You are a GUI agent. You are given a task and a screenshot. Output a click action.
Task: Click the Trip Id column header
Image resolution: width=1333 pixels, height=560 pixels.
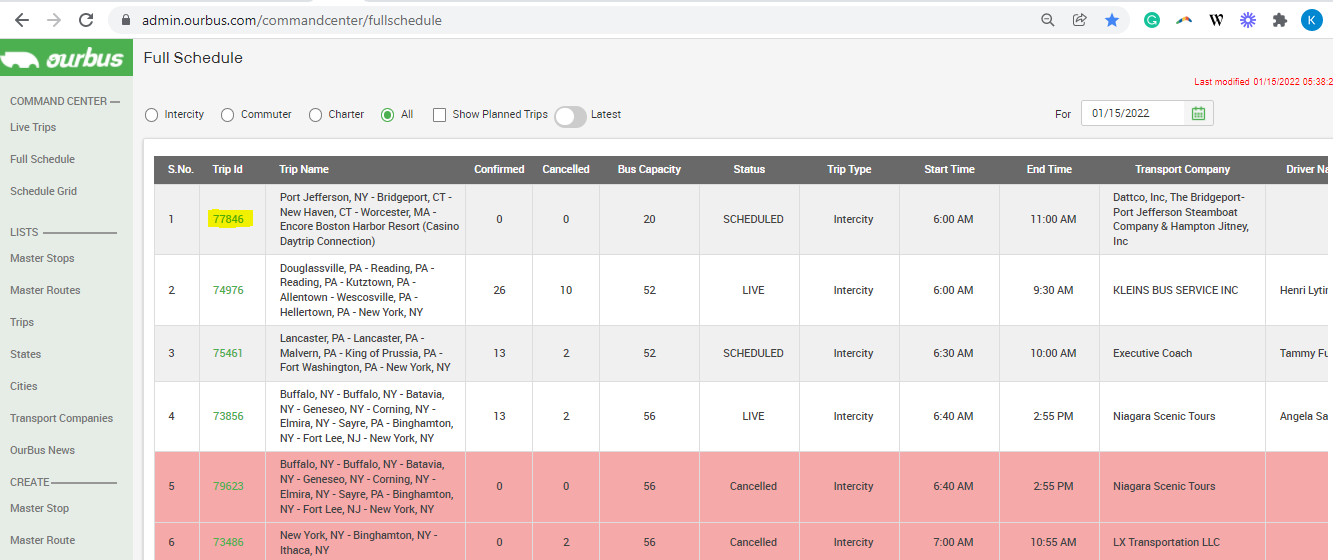pos(228,169)
